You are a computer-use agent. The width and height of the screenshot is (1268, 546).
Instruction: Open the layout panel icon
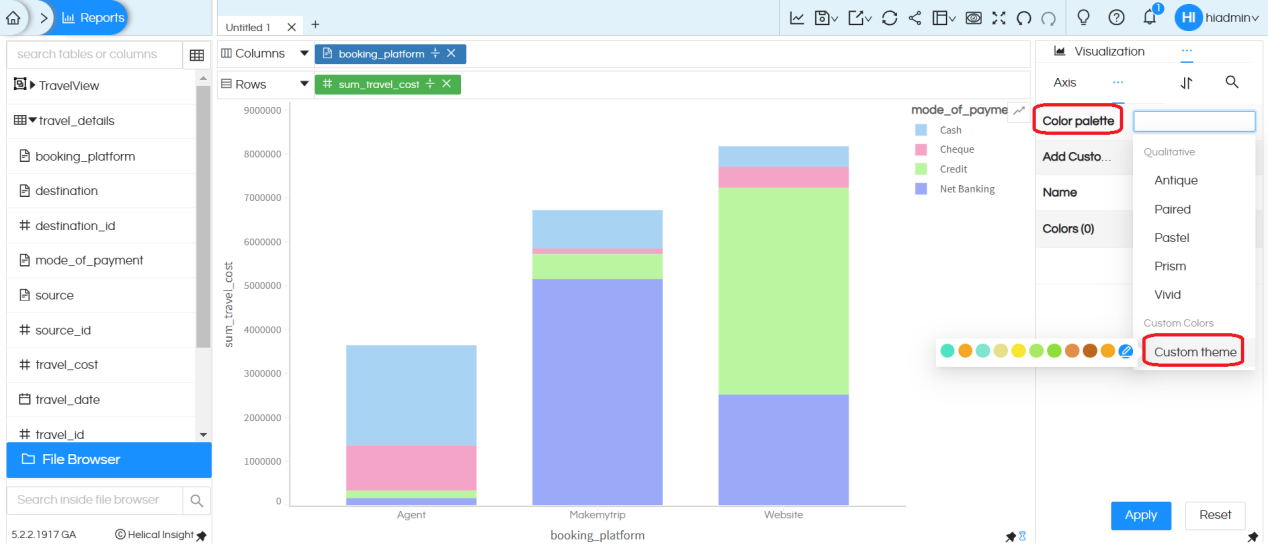point(943,18)
